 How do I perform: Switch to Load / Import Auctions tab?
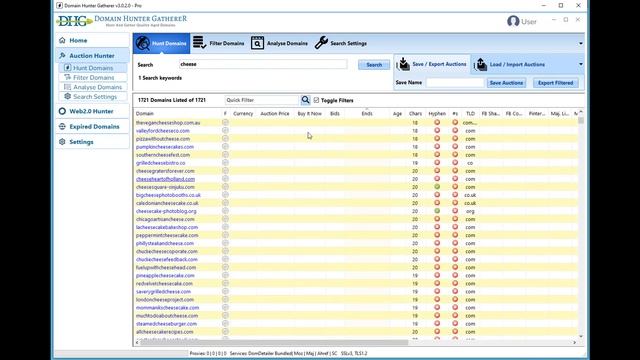click(510, 64)
